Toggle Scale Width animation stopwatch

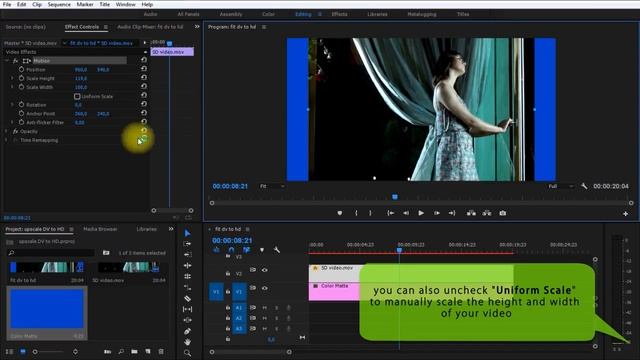[x=21, y=87]
